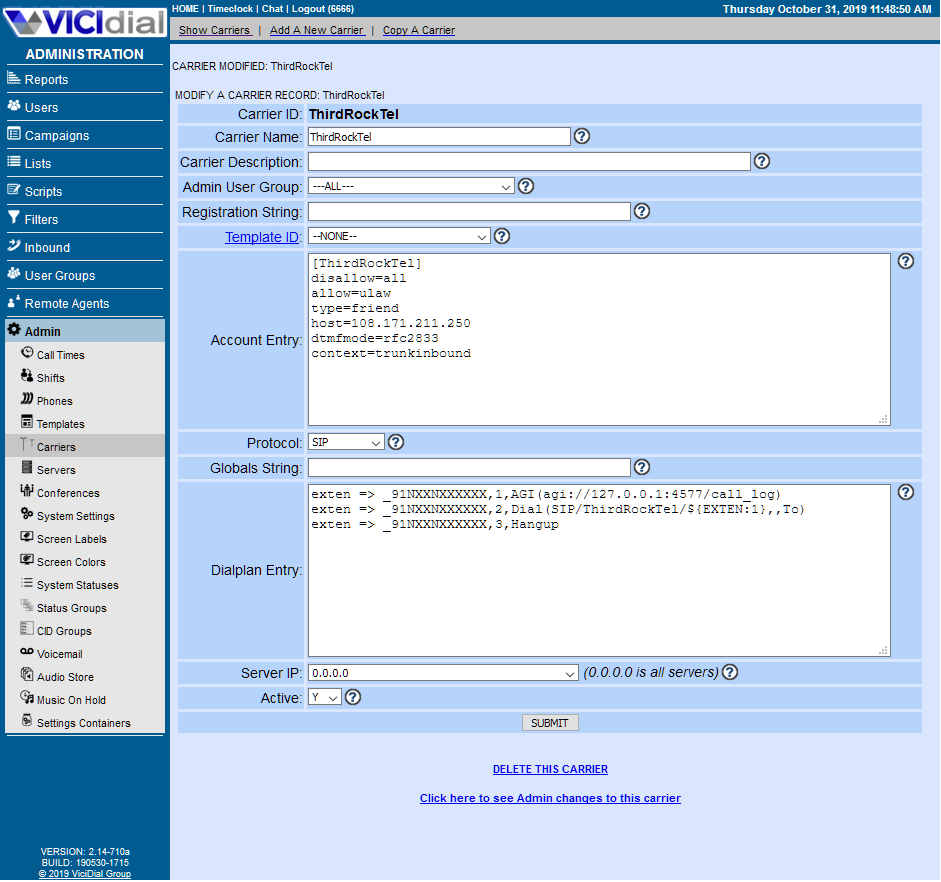Select Carriers in Admin submenu
Viewport: 941px width, 882px height.
pos(56,447)
